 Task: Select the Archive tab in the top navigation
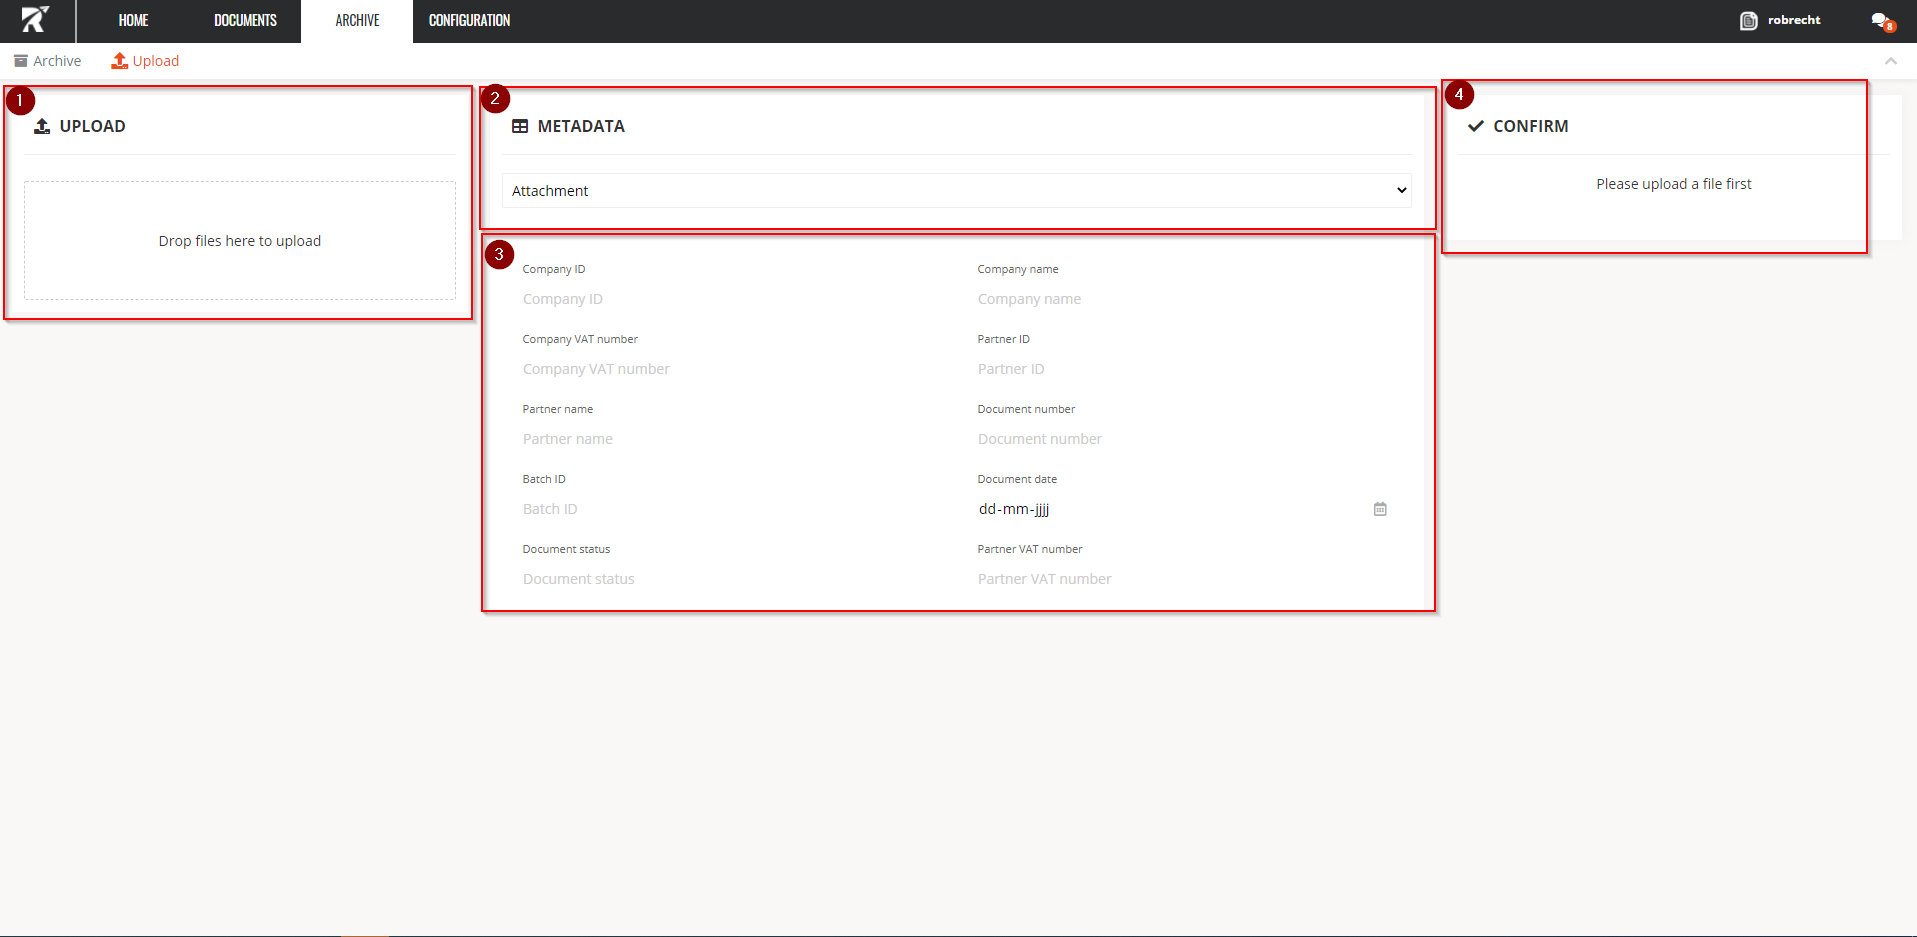pyautogui.click(x=357, y=21)
